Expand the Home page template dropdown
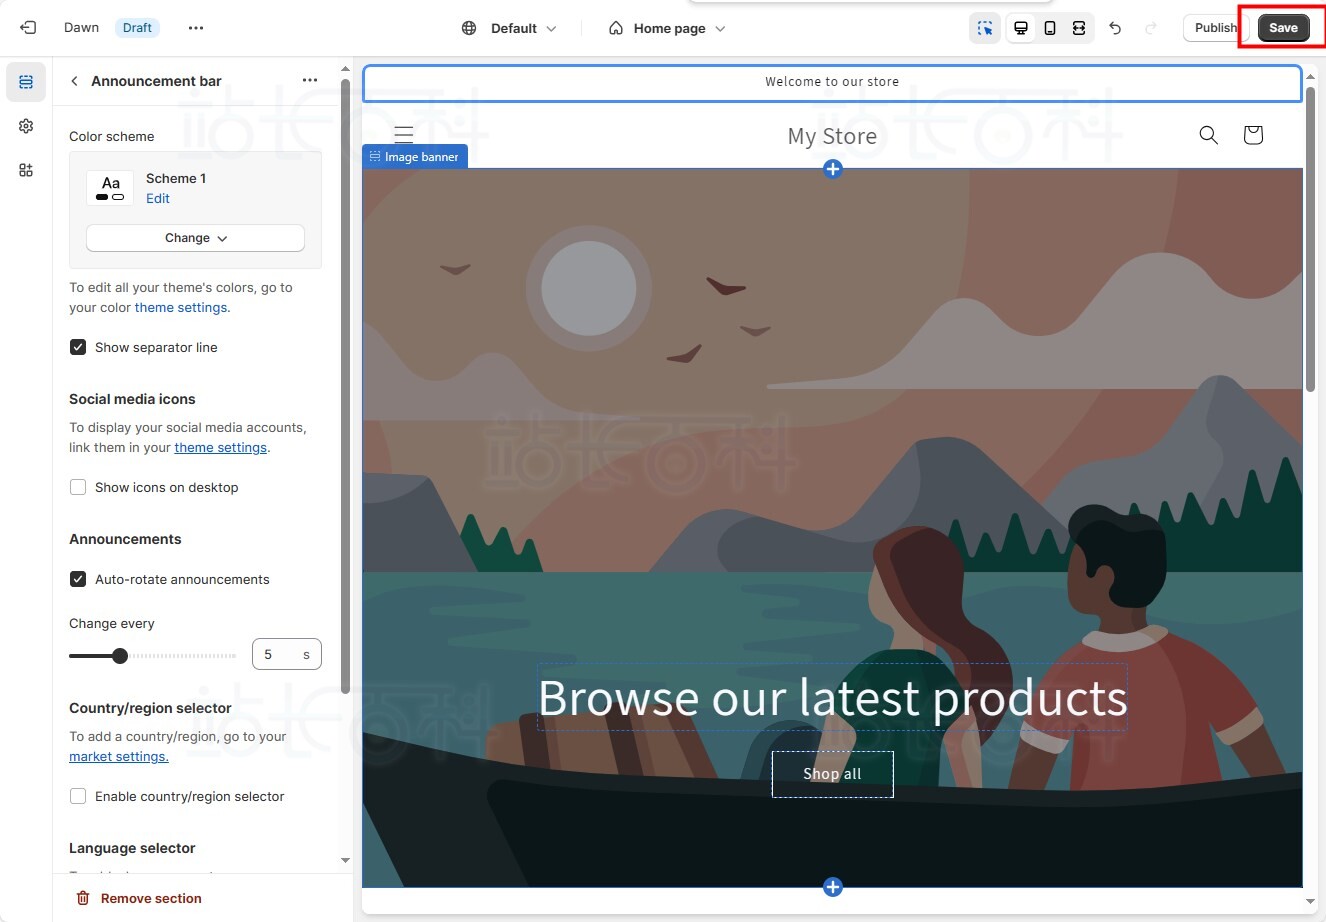This screenshot has width=1326, height=922. (x=667, y=28)
